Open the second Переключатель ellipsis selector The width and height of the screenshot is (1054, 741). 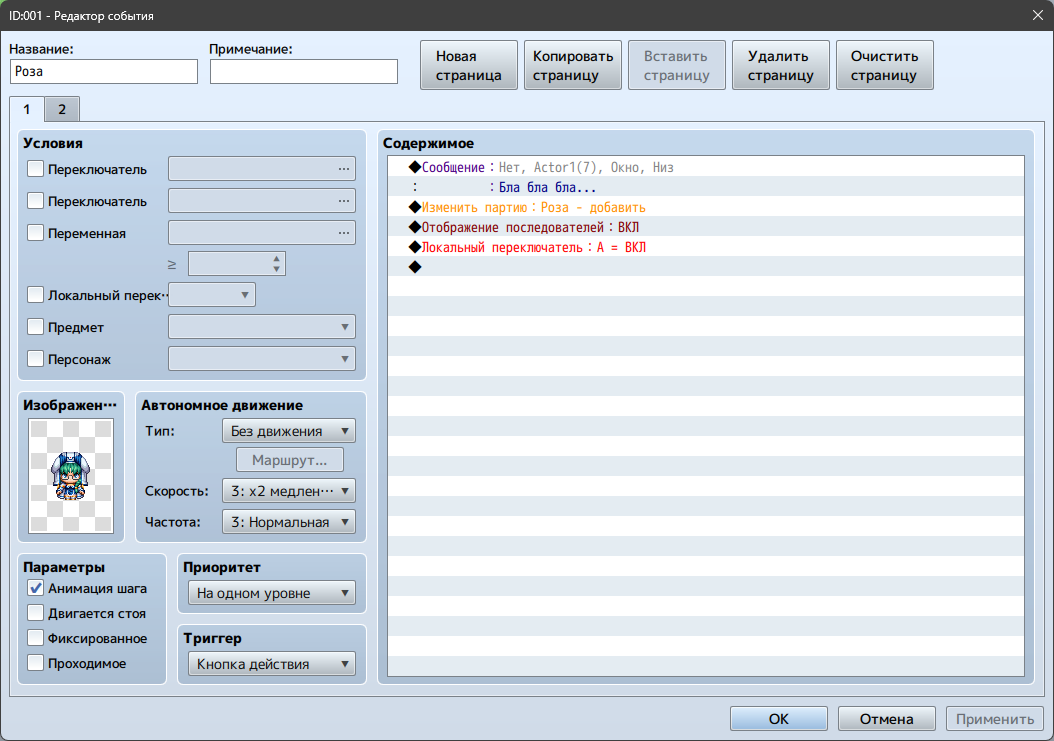click(x=343, y=200)
